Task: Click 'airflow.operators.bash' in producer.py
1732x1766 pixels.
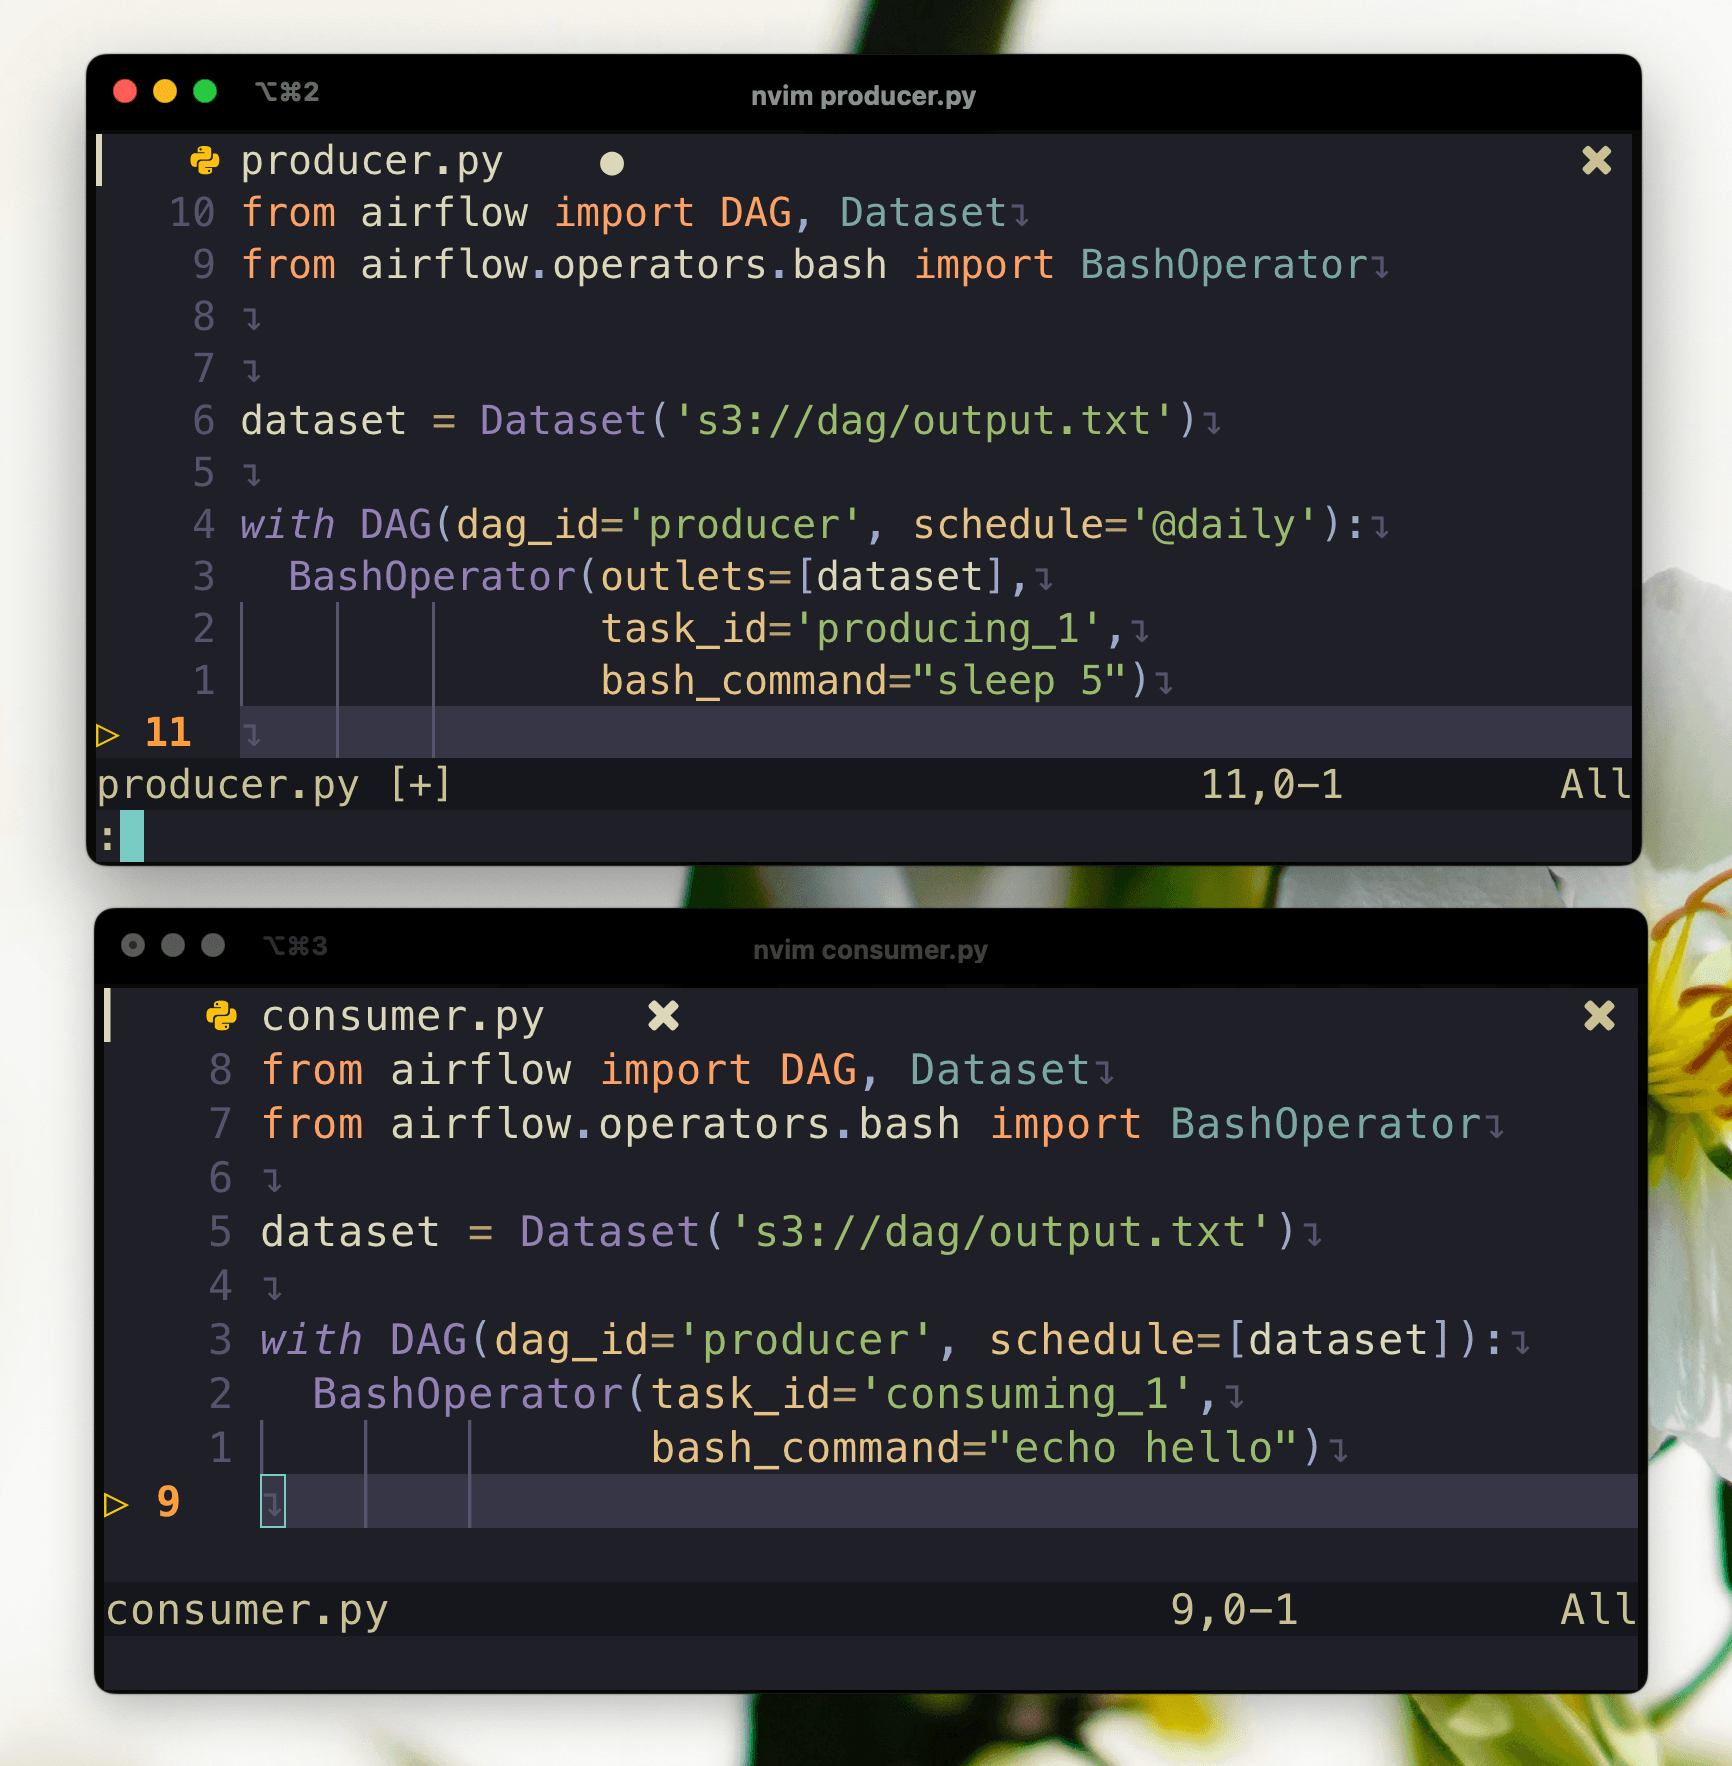Action: point(624,265)
